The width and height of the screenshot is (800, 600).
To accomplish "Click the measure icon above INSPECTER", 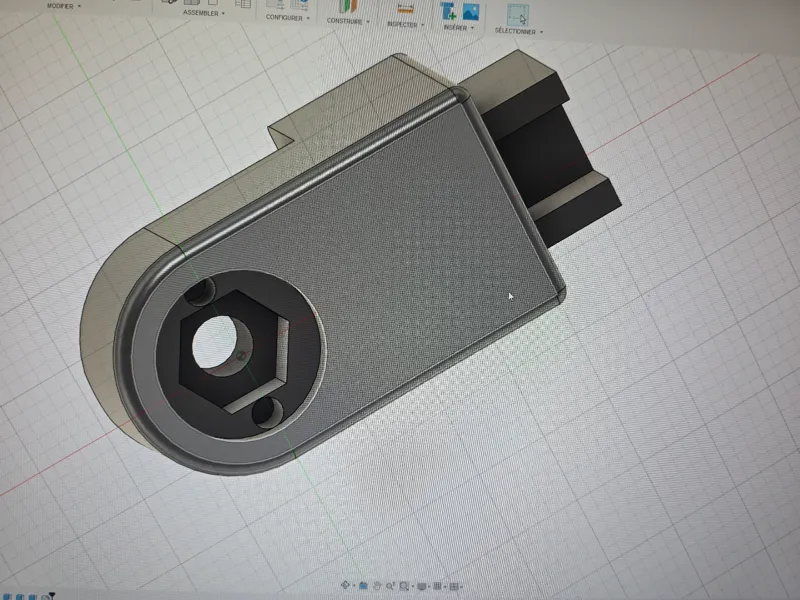I will pos(406,9).
